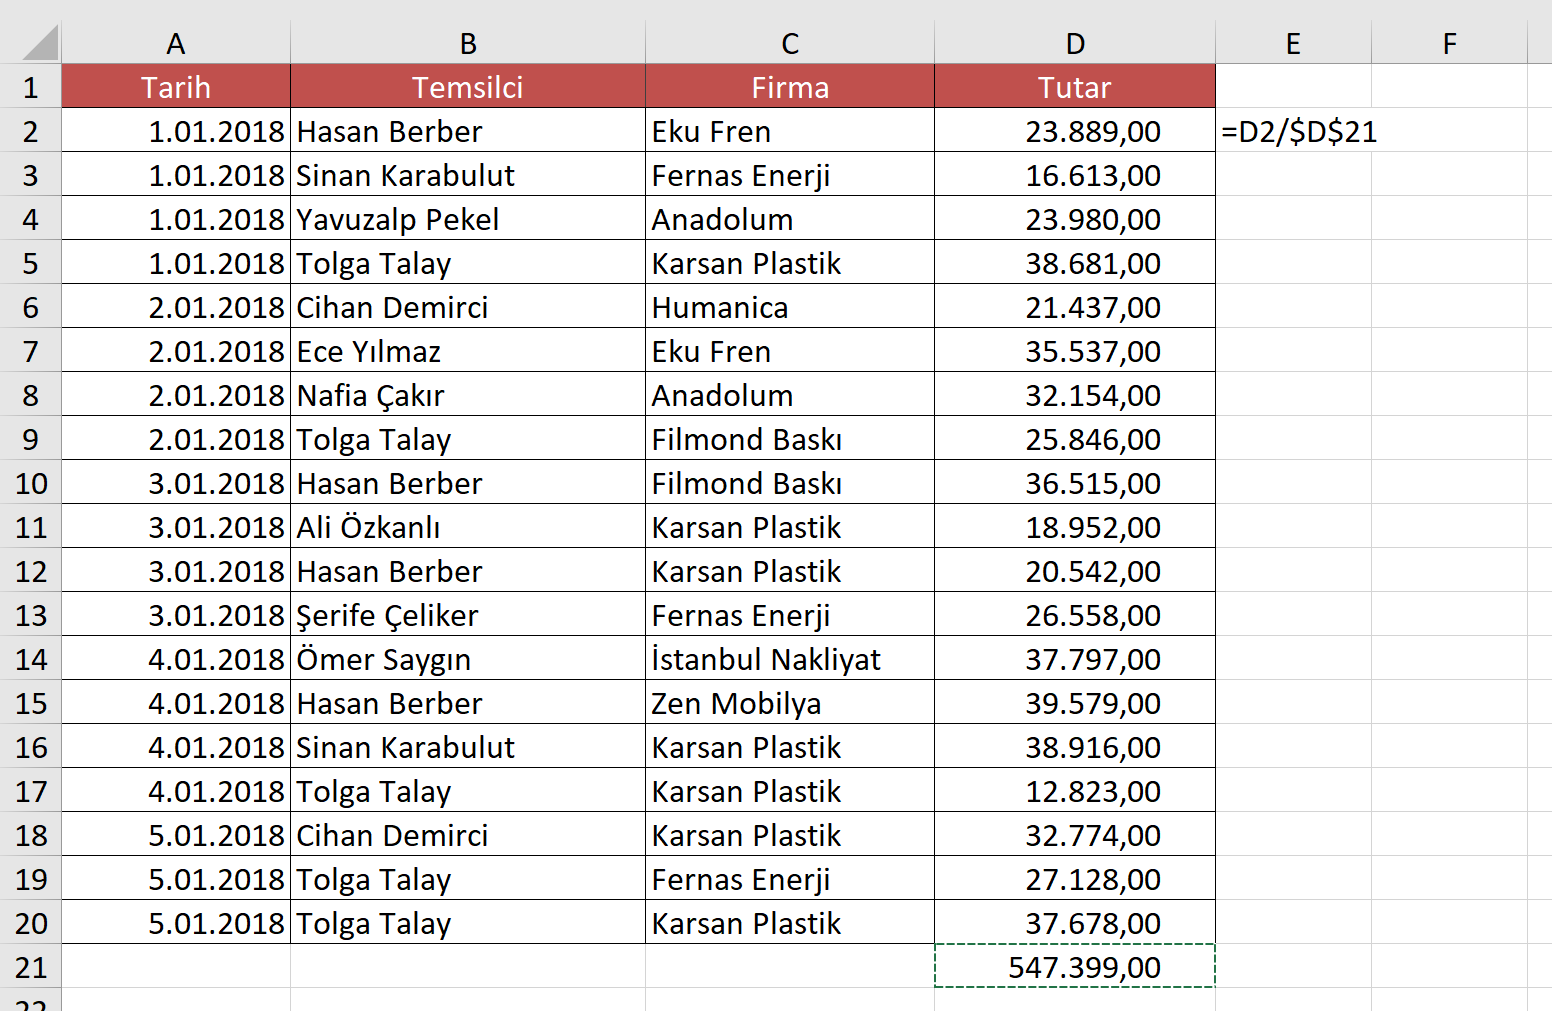Screen dimensions: 1552x1011
Task: Click the cell containing İstanbul Nakliyat
Action: tap(790, 659)
